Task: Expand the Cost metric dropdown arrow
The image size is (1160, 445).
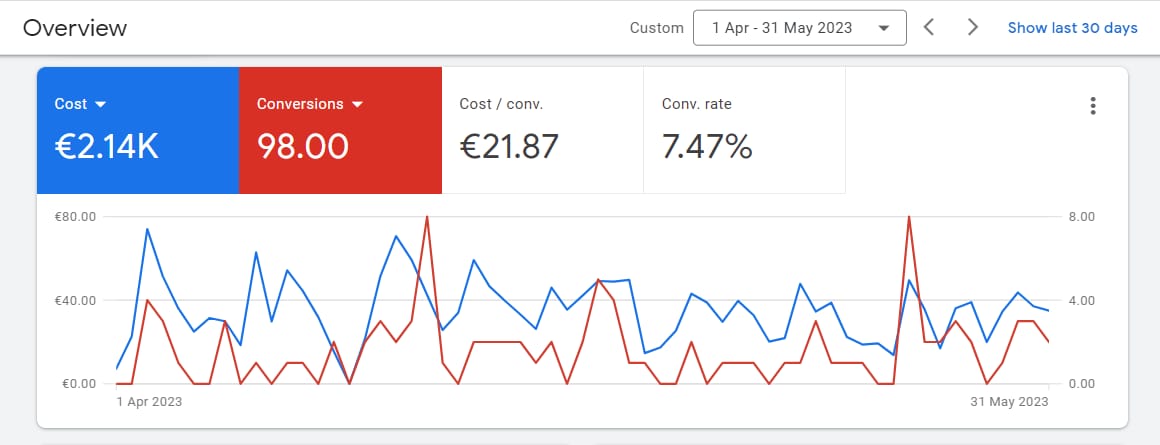Action: point(101,104)
